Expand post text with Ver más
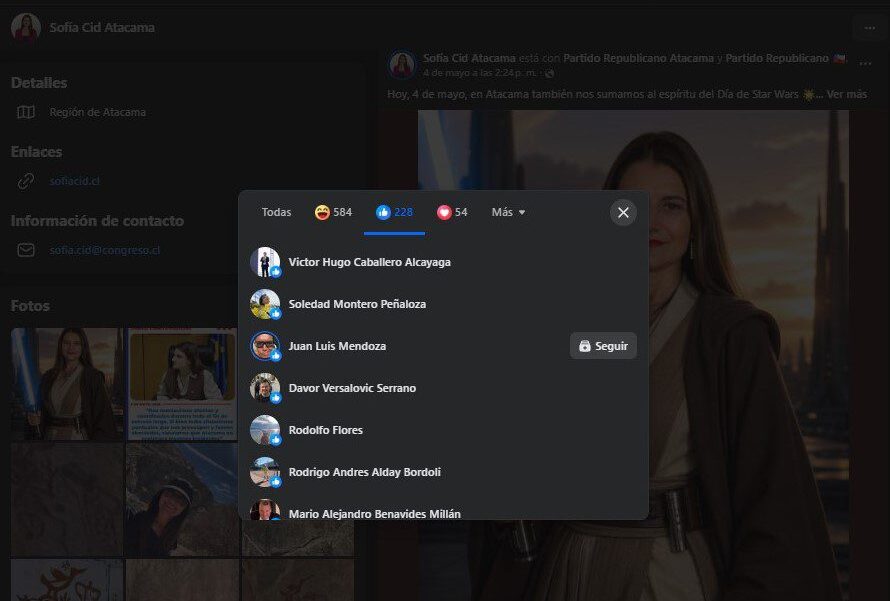Screen dimensions: 890x601 tap(846, 94)
